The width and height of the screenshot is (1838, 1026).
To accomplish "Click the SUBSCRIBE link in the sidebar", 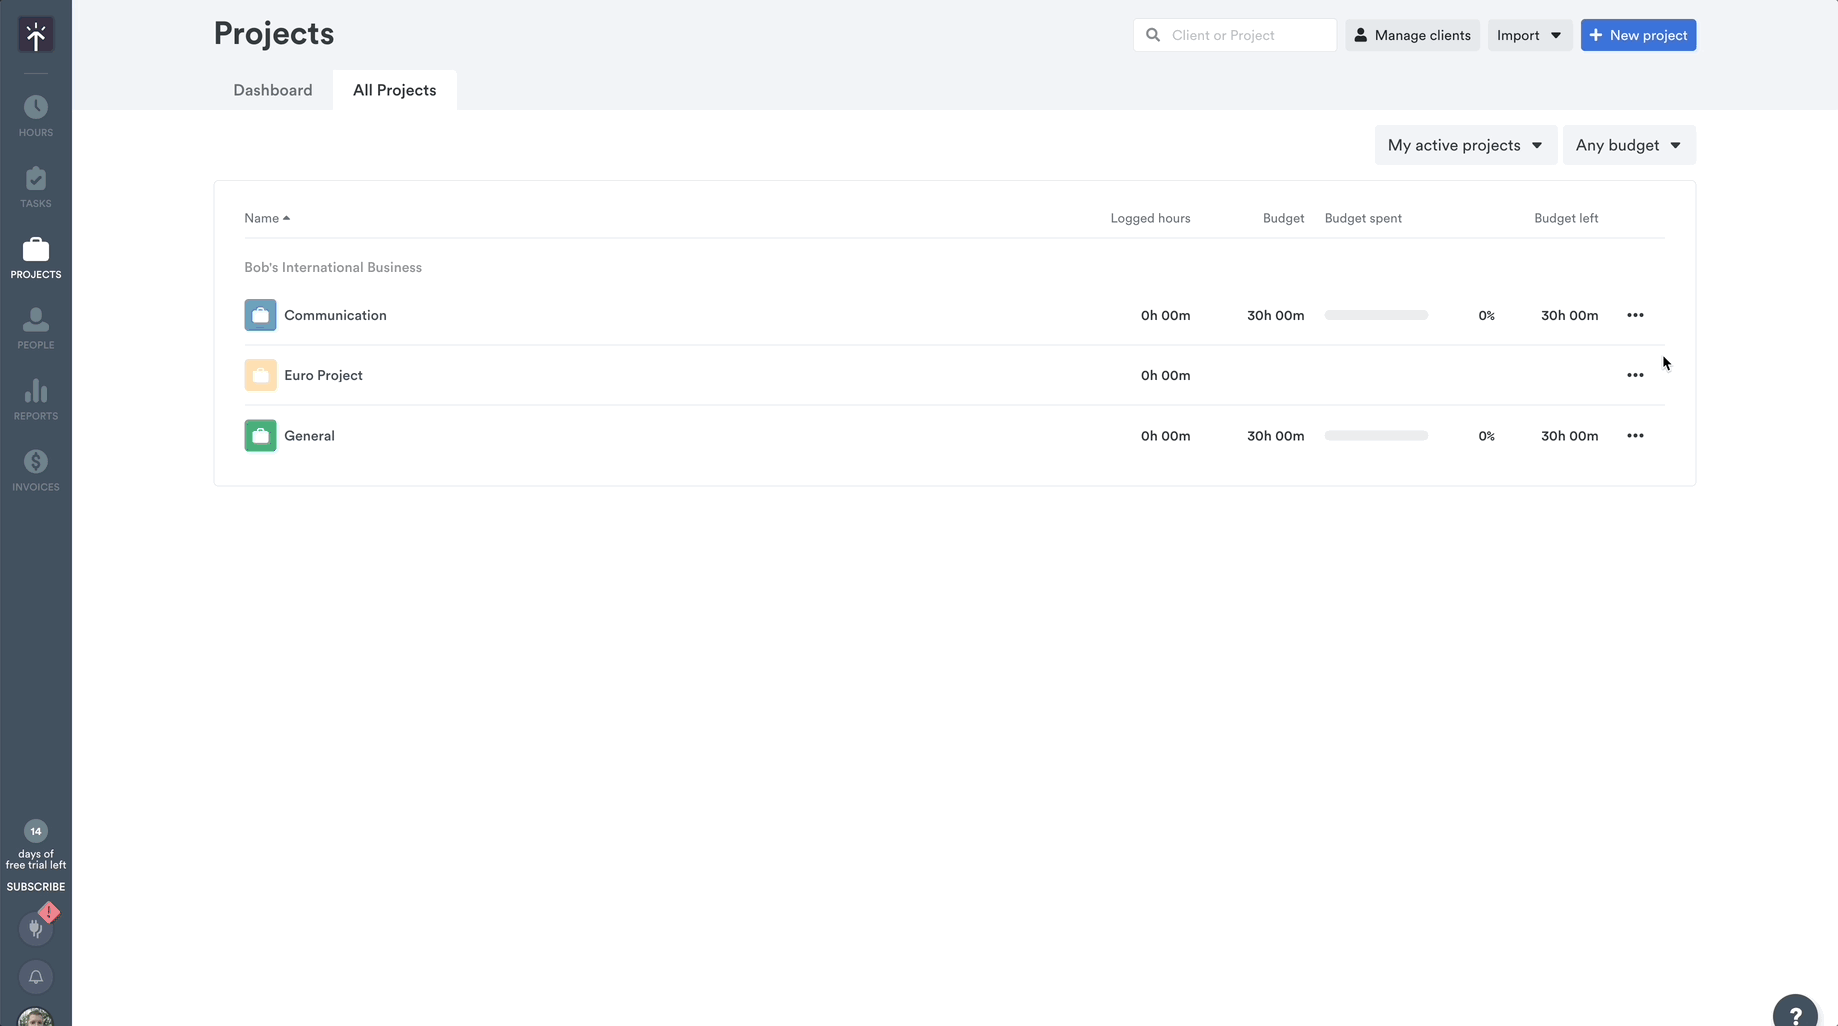I will [35, 886].
